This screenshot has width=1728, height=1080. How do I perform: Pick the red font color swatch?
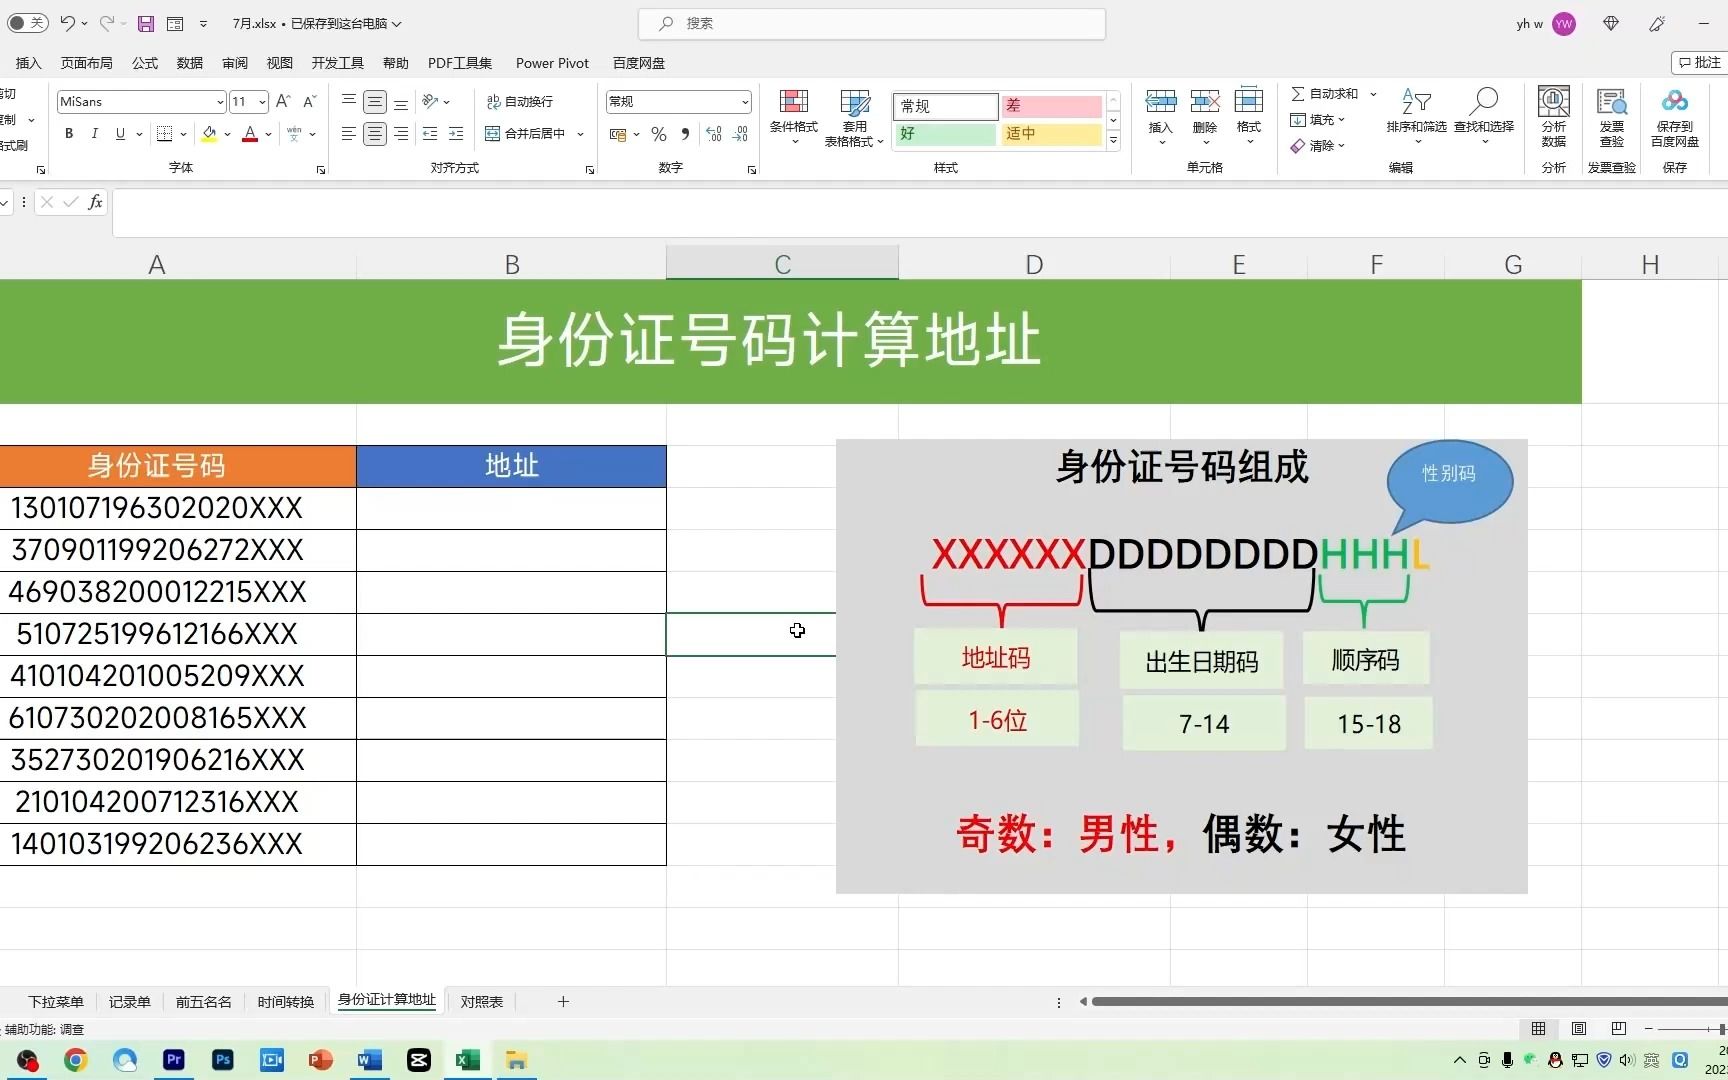point(250,134)
